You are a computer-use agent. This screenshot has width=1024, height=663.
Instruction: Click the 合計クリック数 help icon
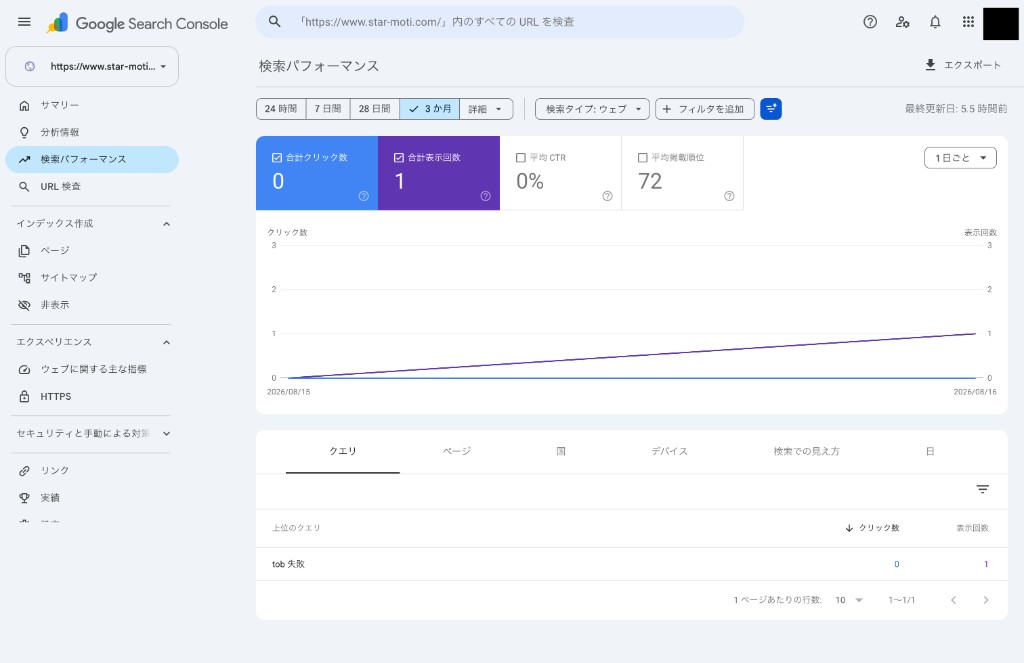(364, 196)
